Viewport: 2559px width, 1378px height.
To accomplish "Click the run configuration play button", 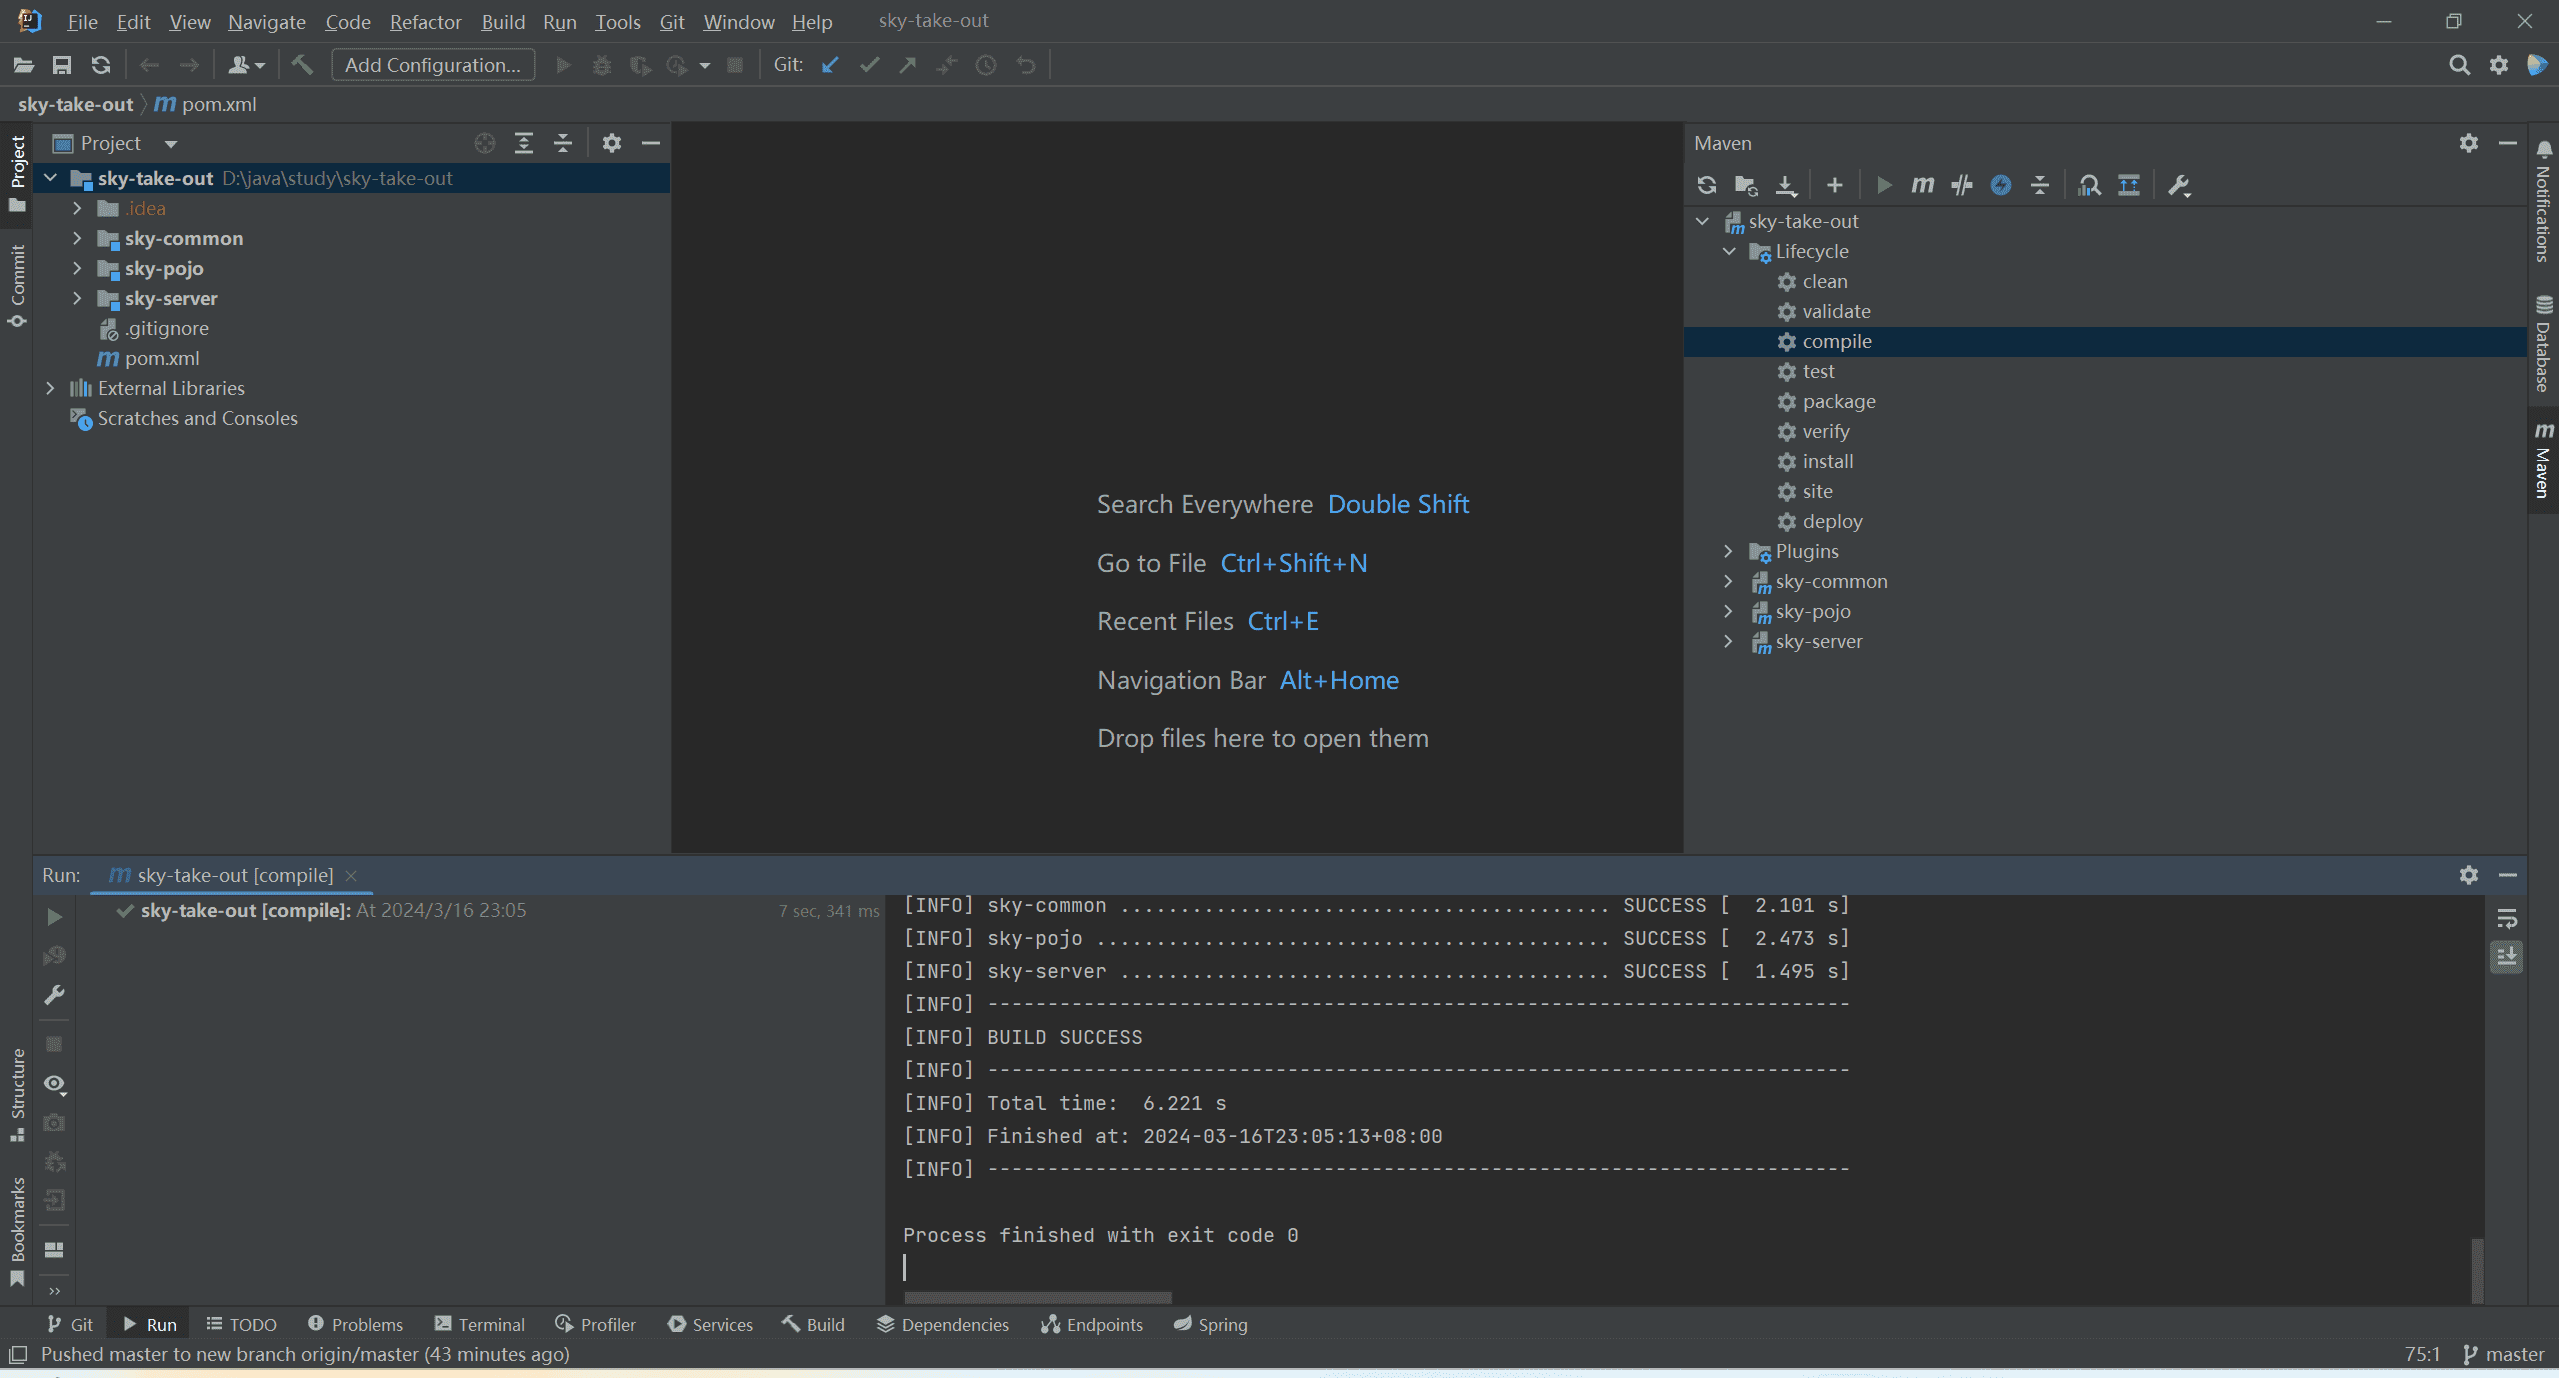I will click(x=562, y=64).
